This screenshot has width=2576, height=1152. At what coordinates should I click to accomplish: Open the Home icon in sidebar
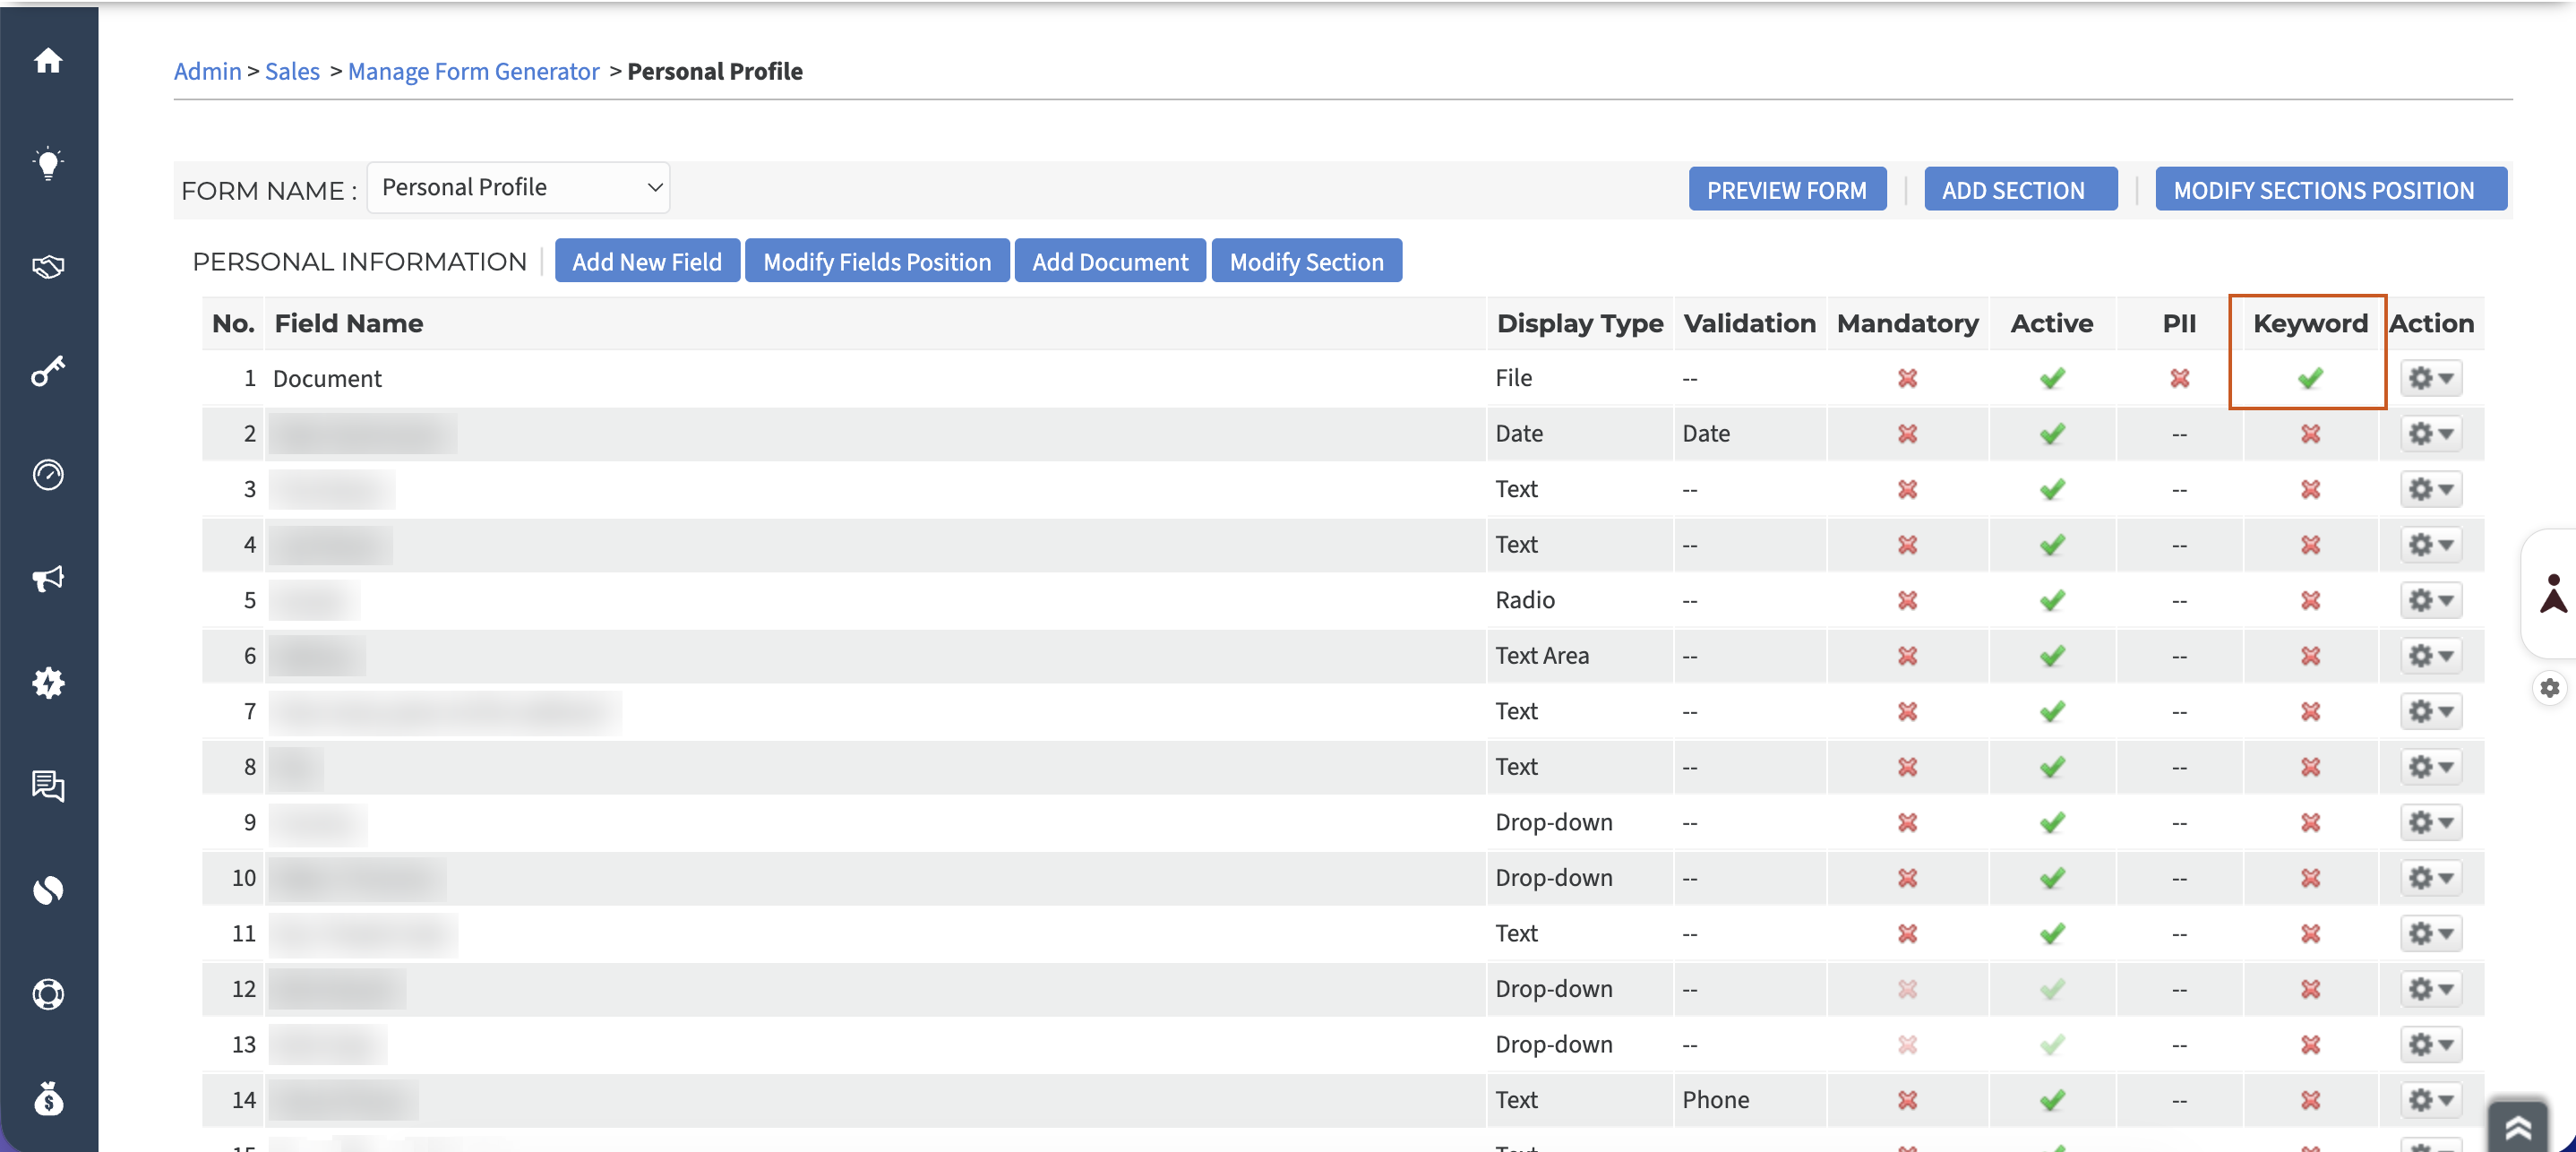(x=48, y=61)
